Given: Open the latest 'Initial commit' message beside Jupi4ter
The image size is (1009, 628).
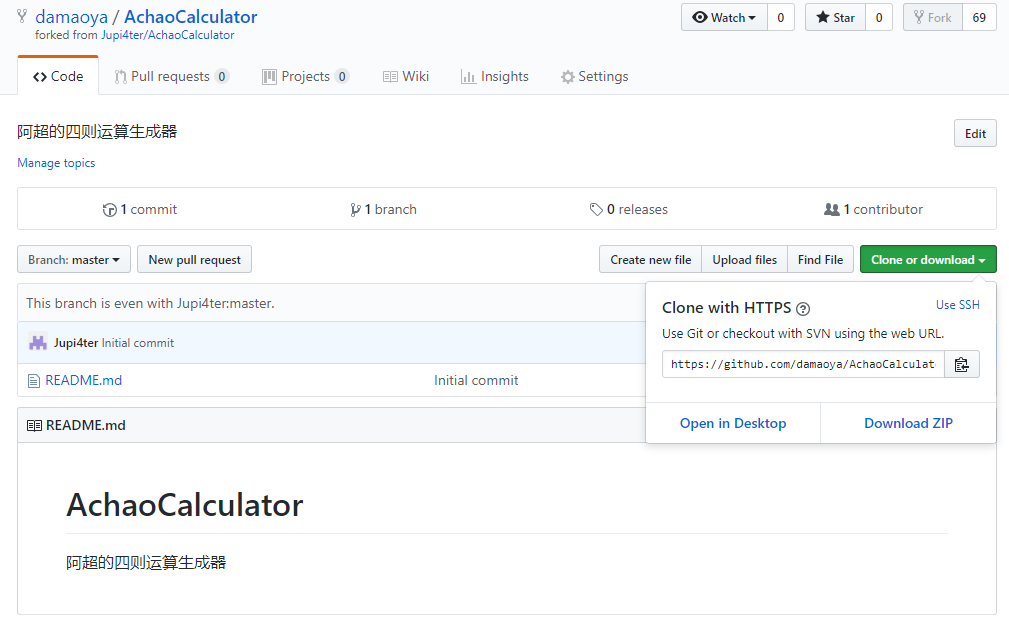Looking at the screenshot, I should [x=138, y=343].
